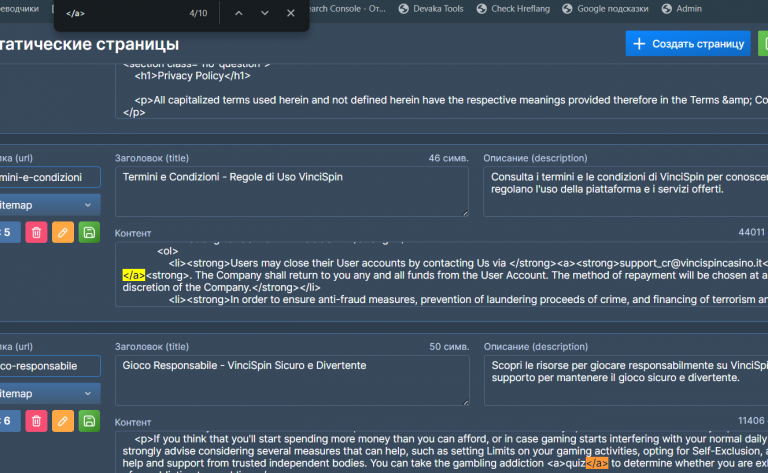This screenshot has height=473, width=768.
Task: Click the Контент label above terms content
Action: tap(133, 233)
